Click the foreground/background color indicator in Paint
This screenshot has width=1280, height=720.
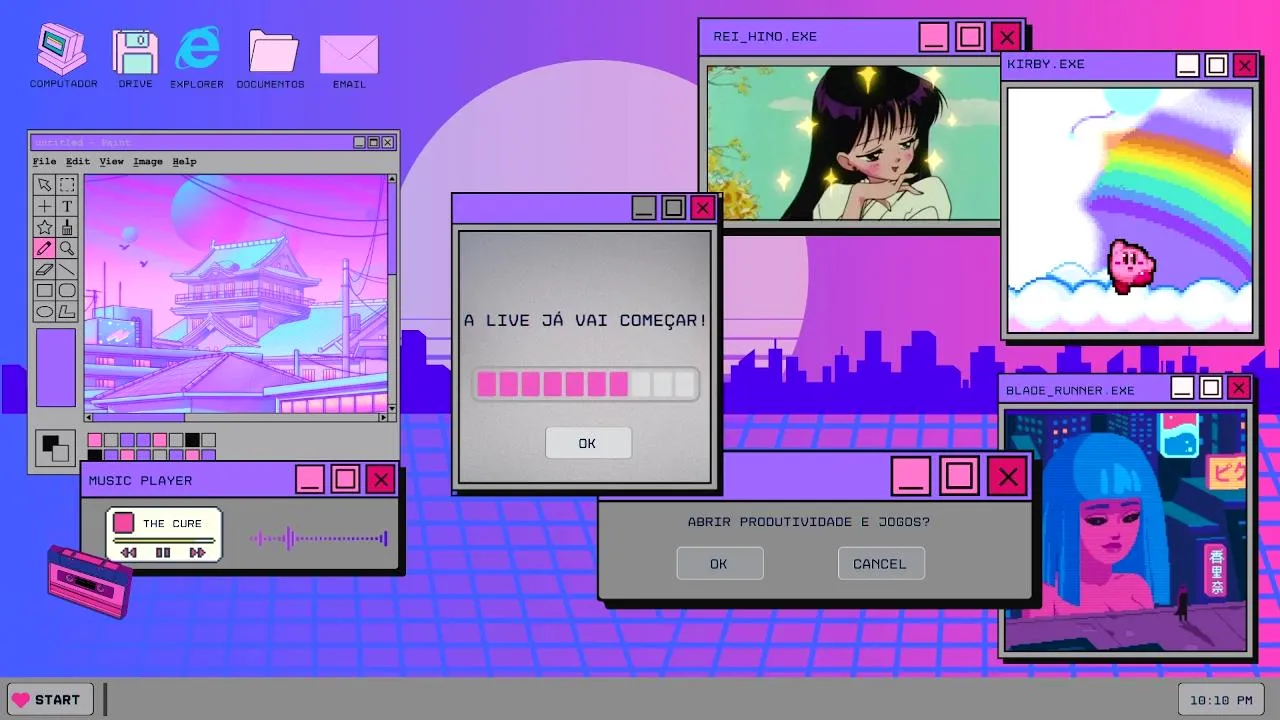56,447
